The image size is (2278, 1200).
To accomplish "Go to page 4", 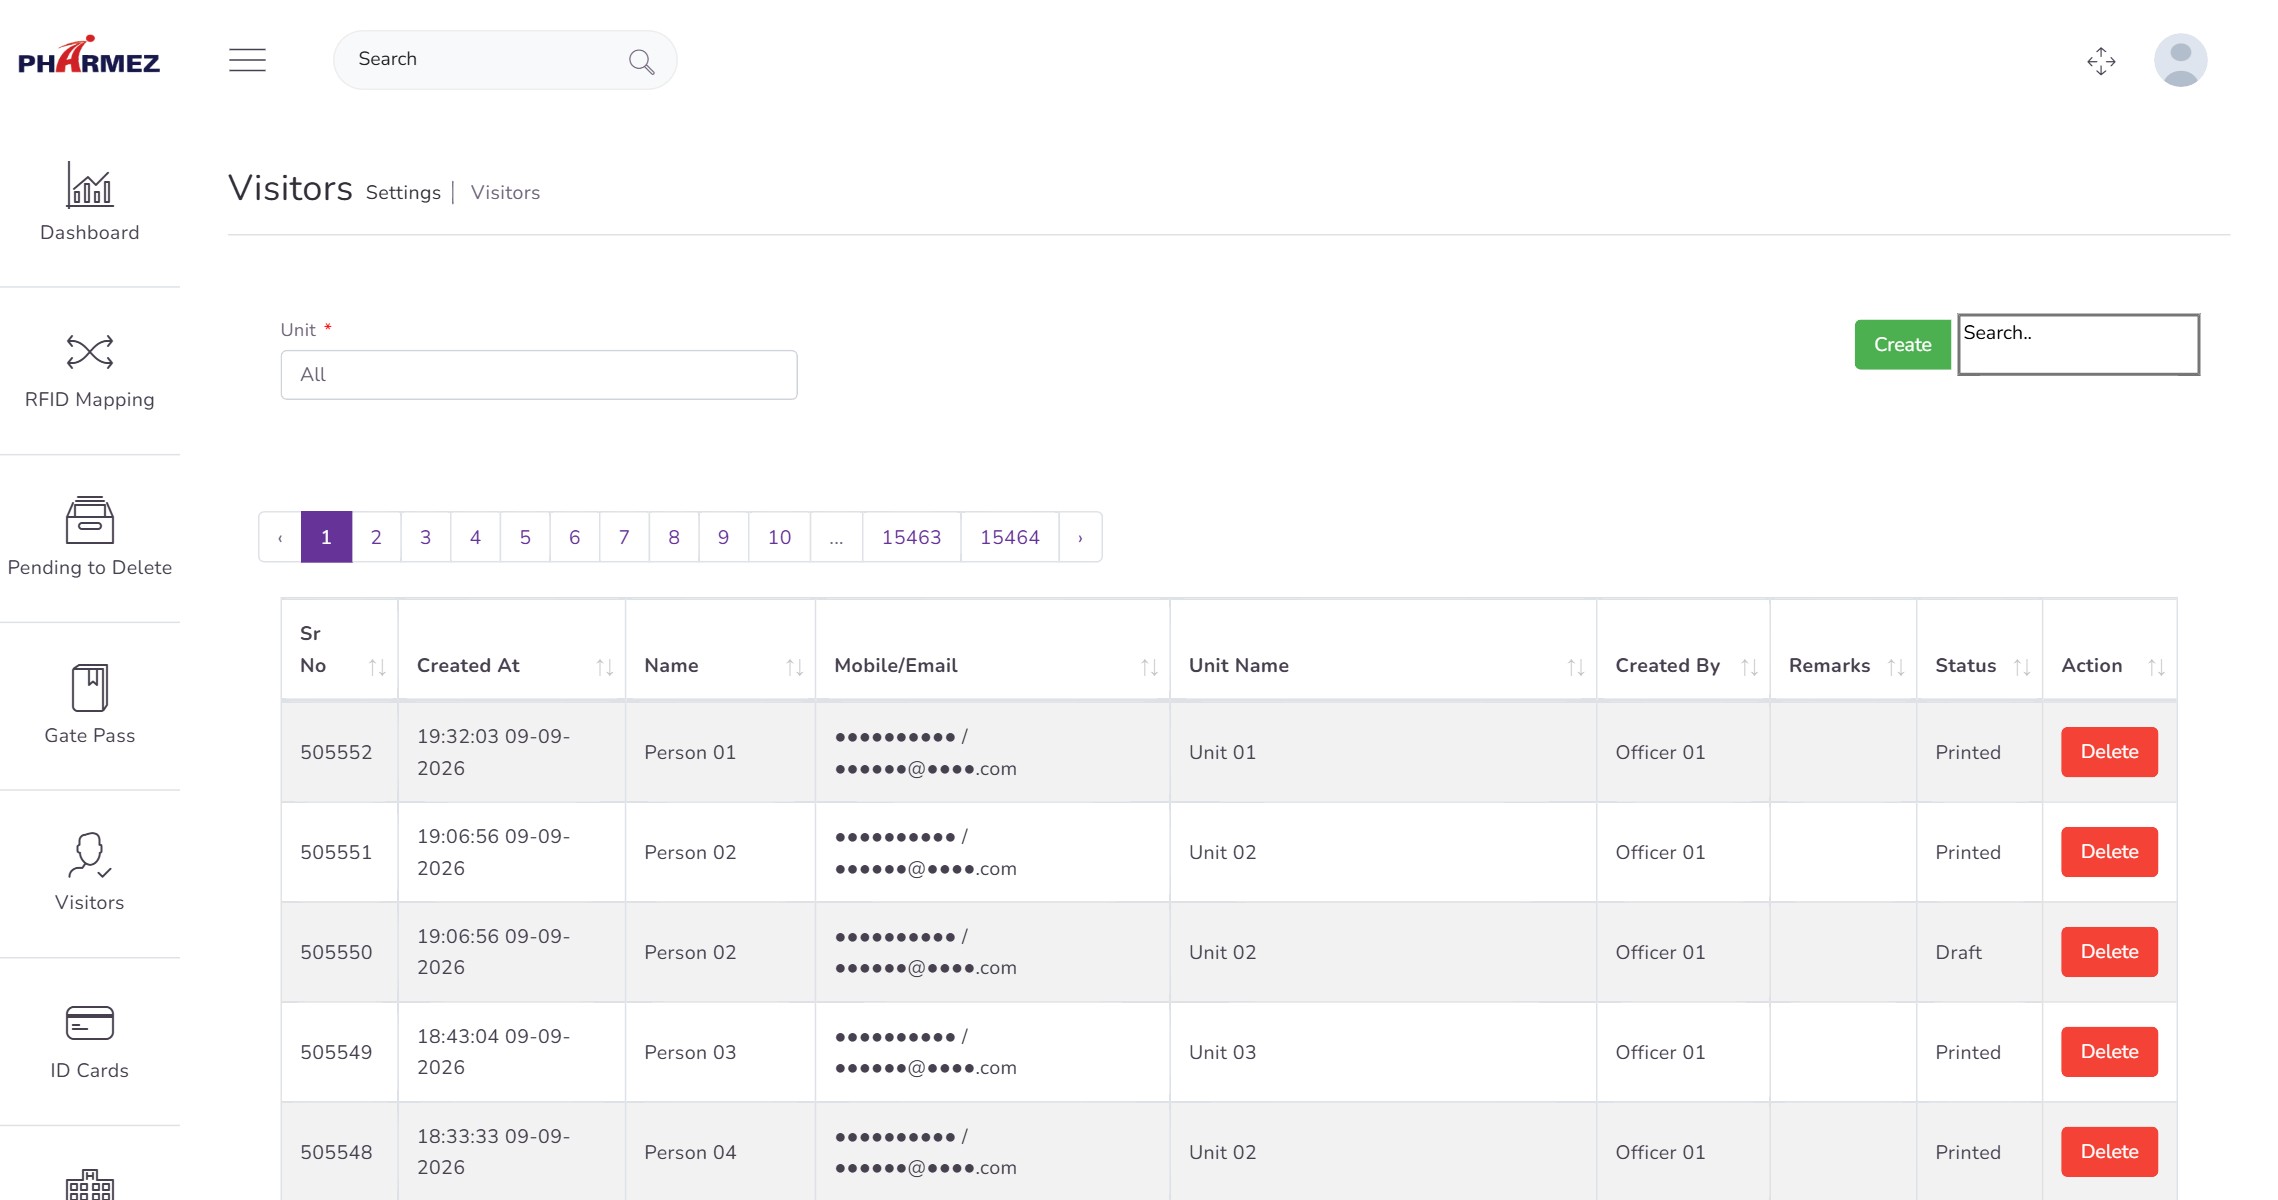I will tap(475, 537).
